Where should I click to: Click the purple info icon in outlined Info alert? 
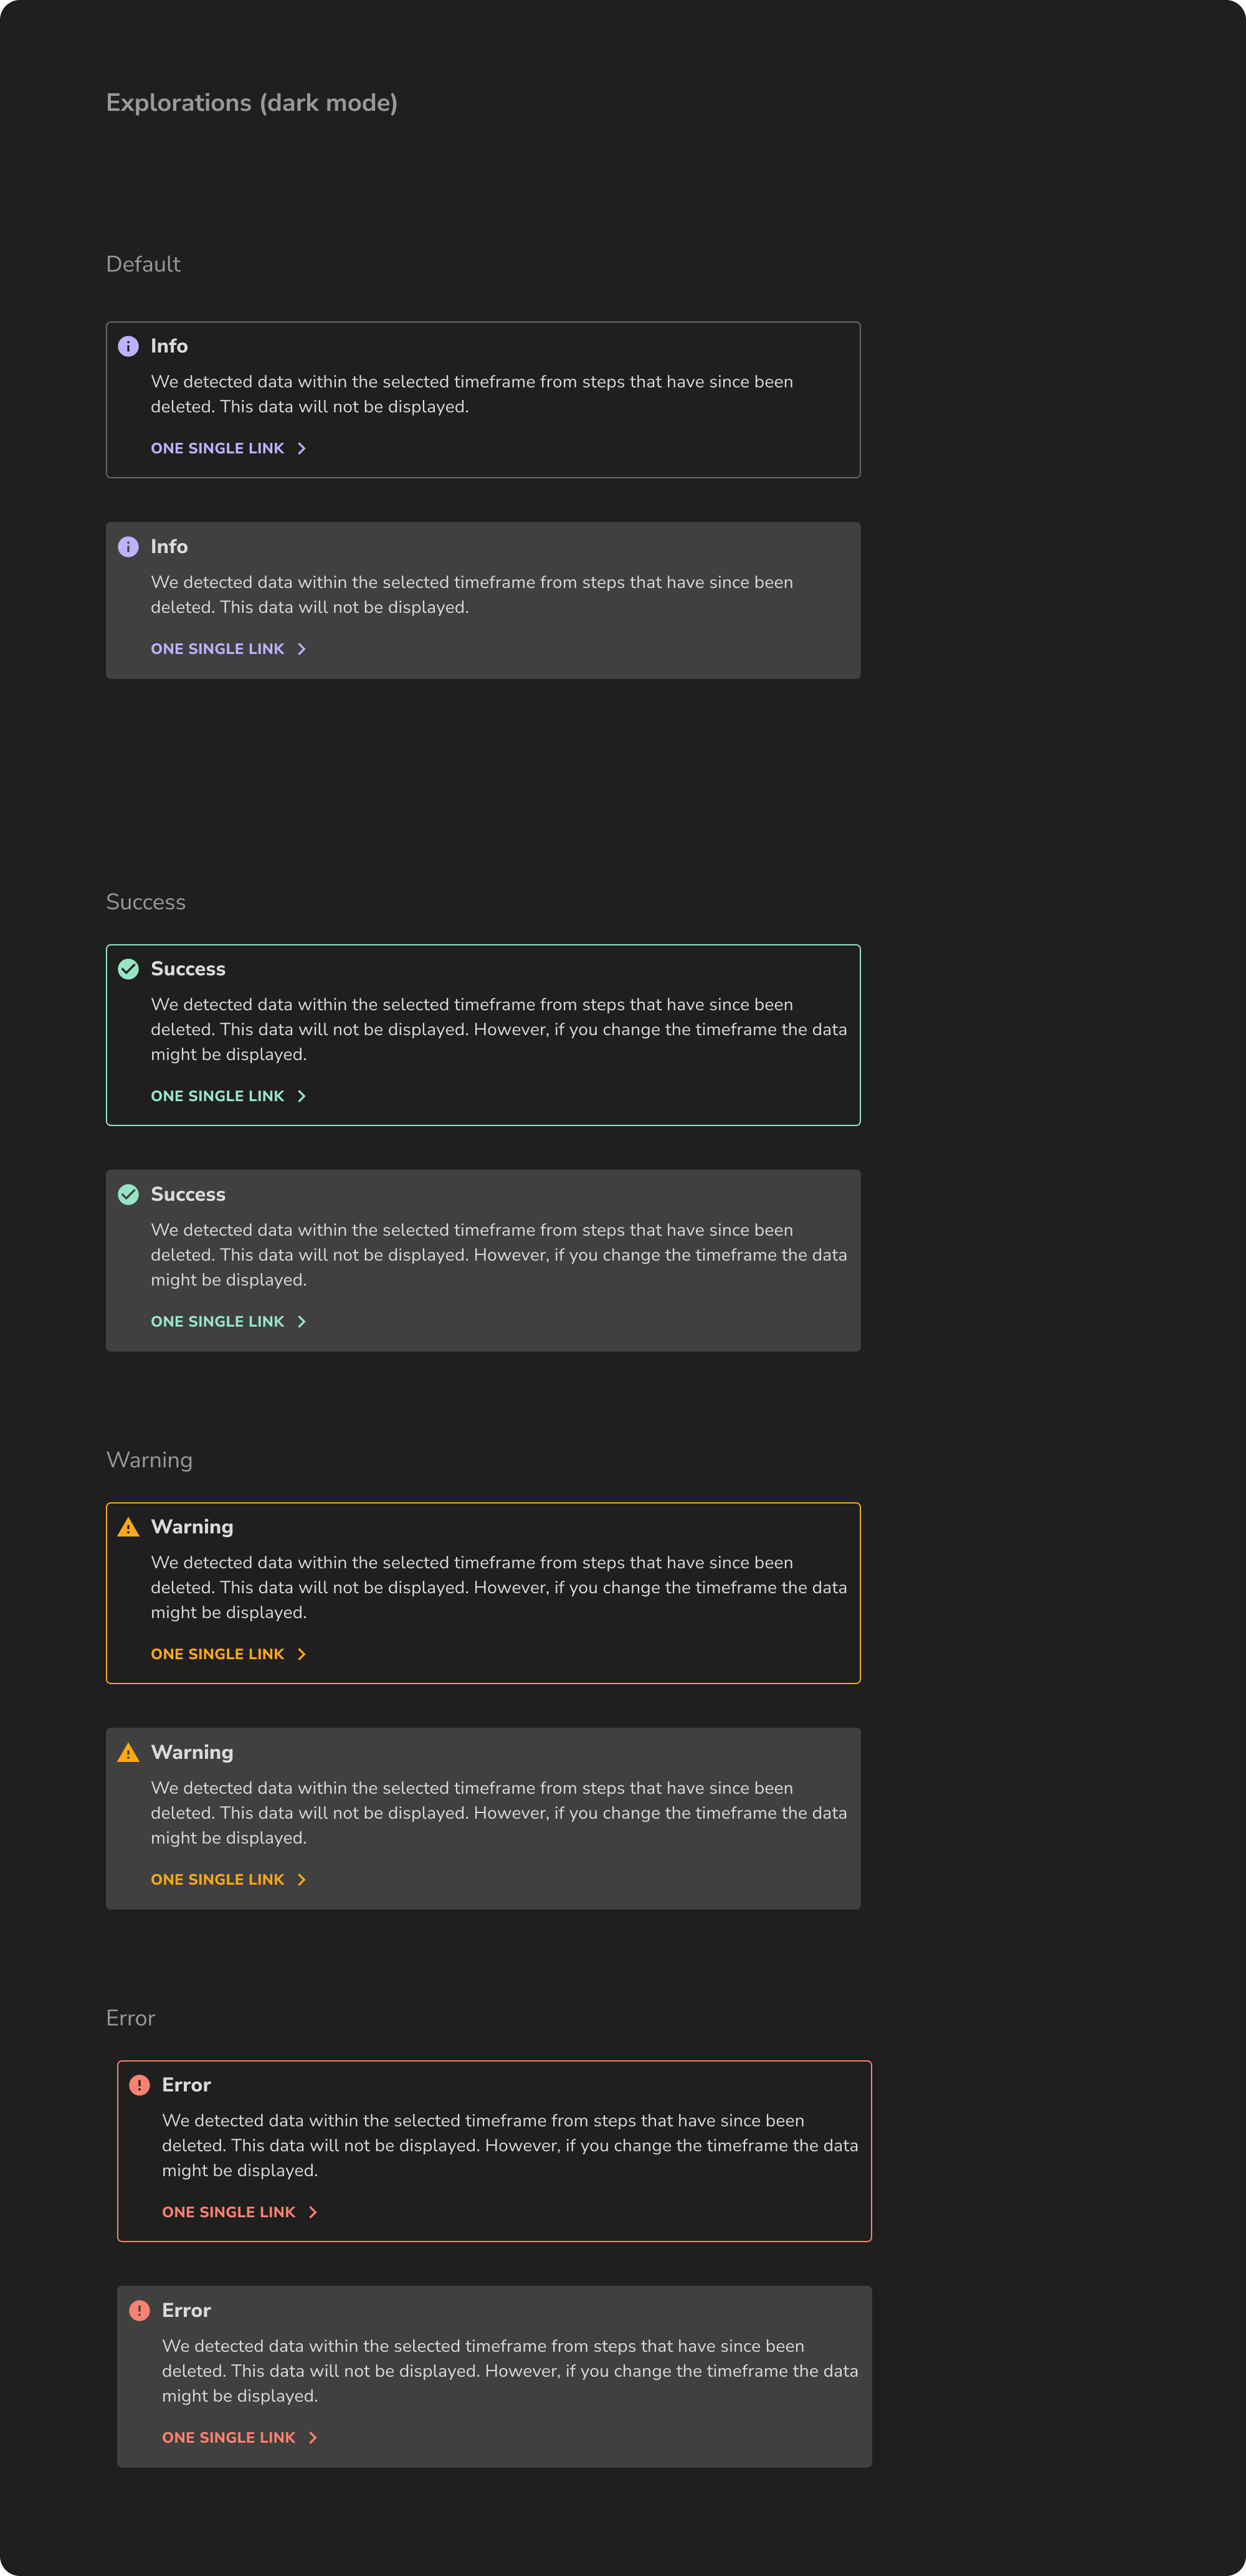[128, 346]
